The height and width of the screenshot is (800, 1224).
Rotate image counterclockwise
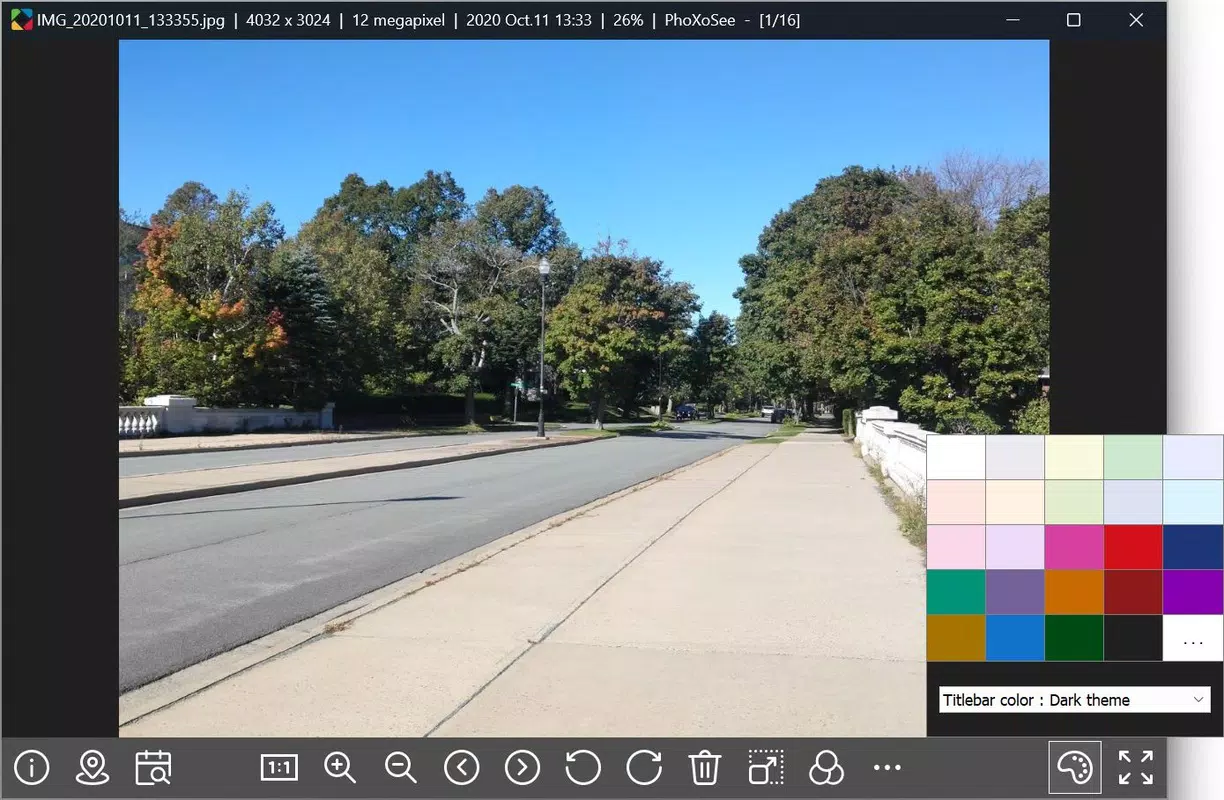click(583, 768)
